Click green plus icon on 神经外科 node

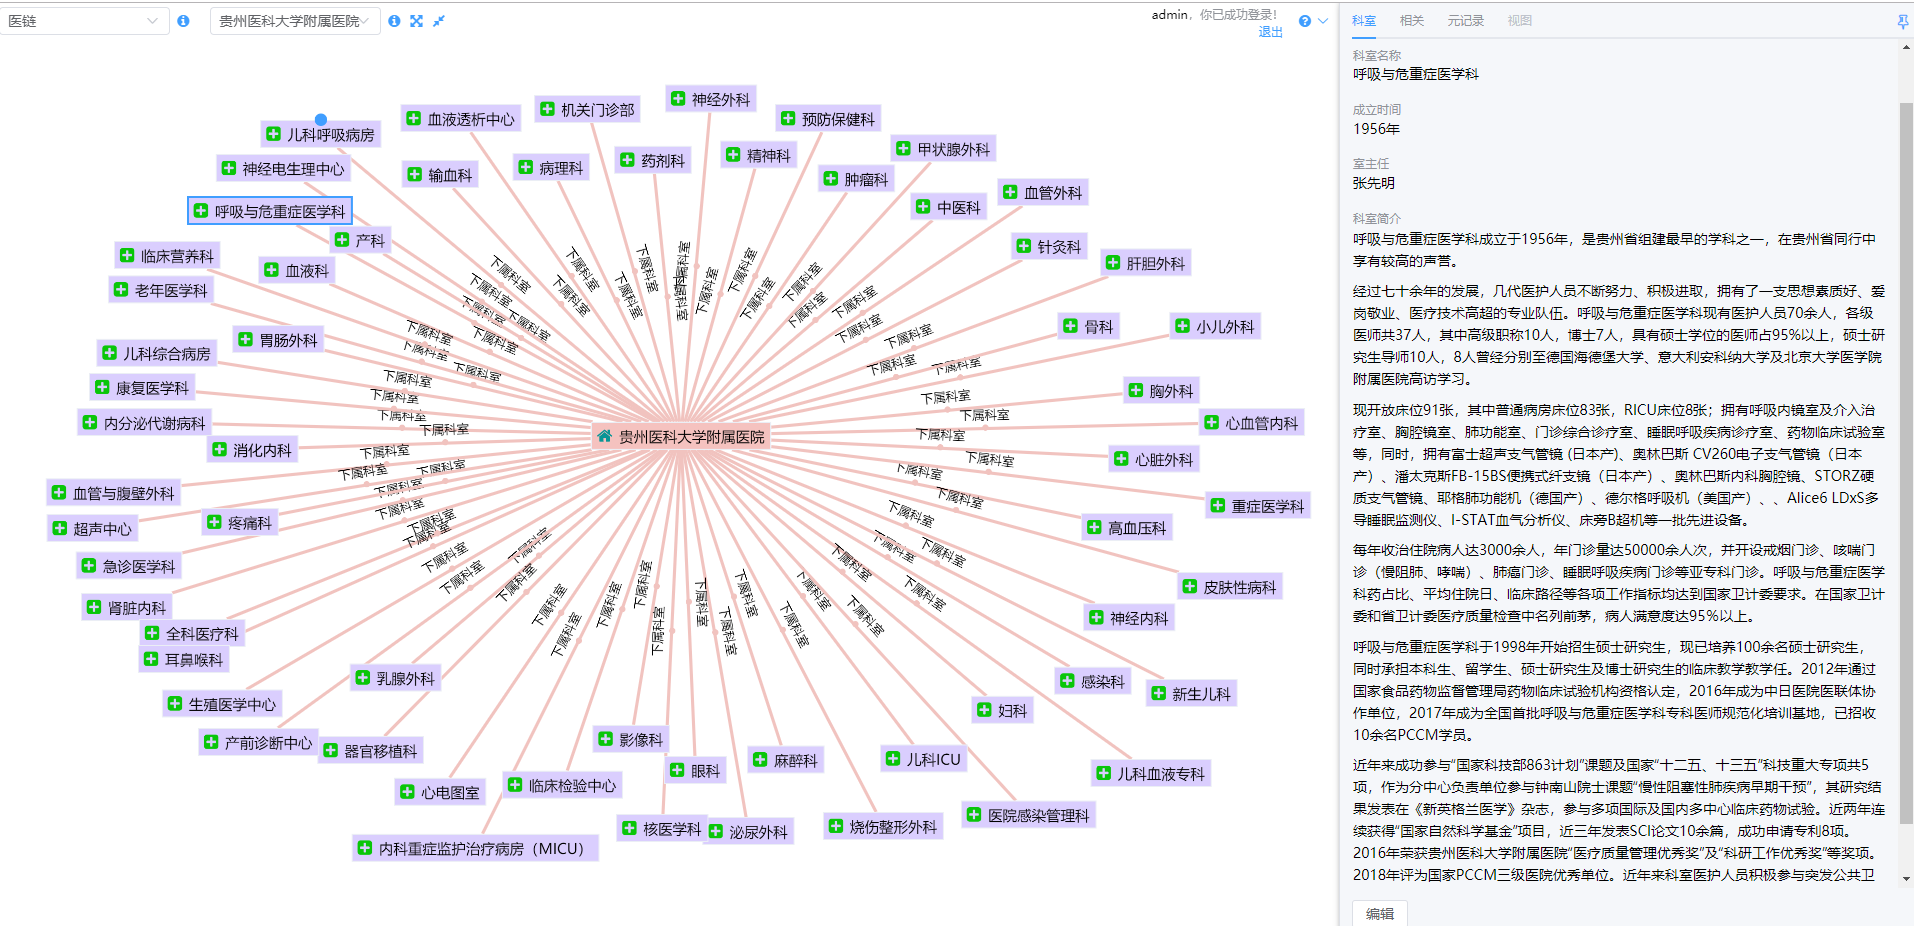(x=678, y=99)
